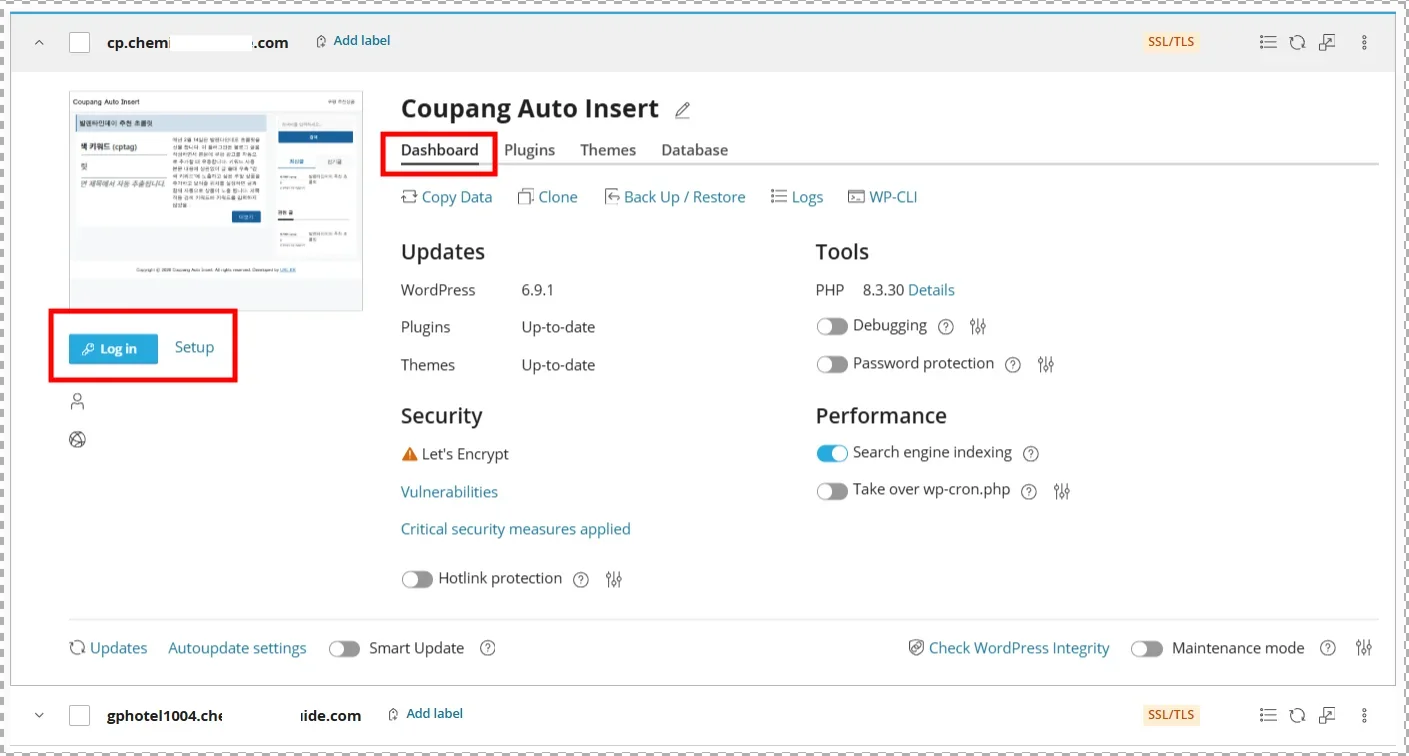Collapse the cp.chem site panel

pos(39,42)
